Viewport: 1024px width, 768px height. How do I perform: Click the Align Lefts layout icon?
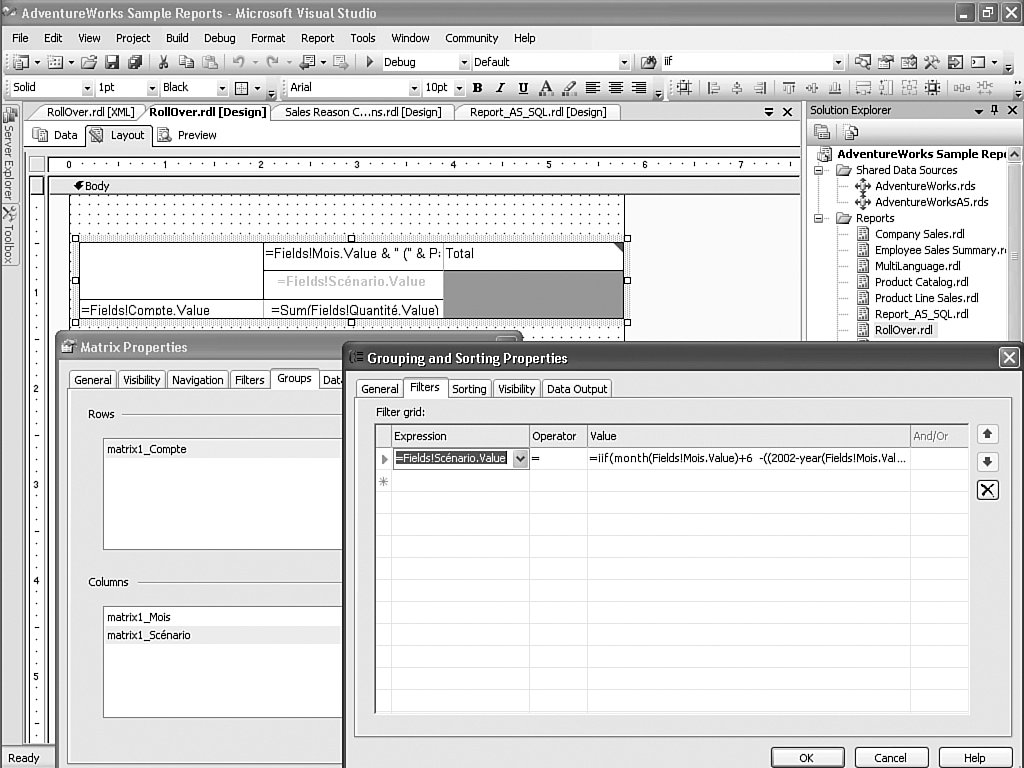coord(714,88)
